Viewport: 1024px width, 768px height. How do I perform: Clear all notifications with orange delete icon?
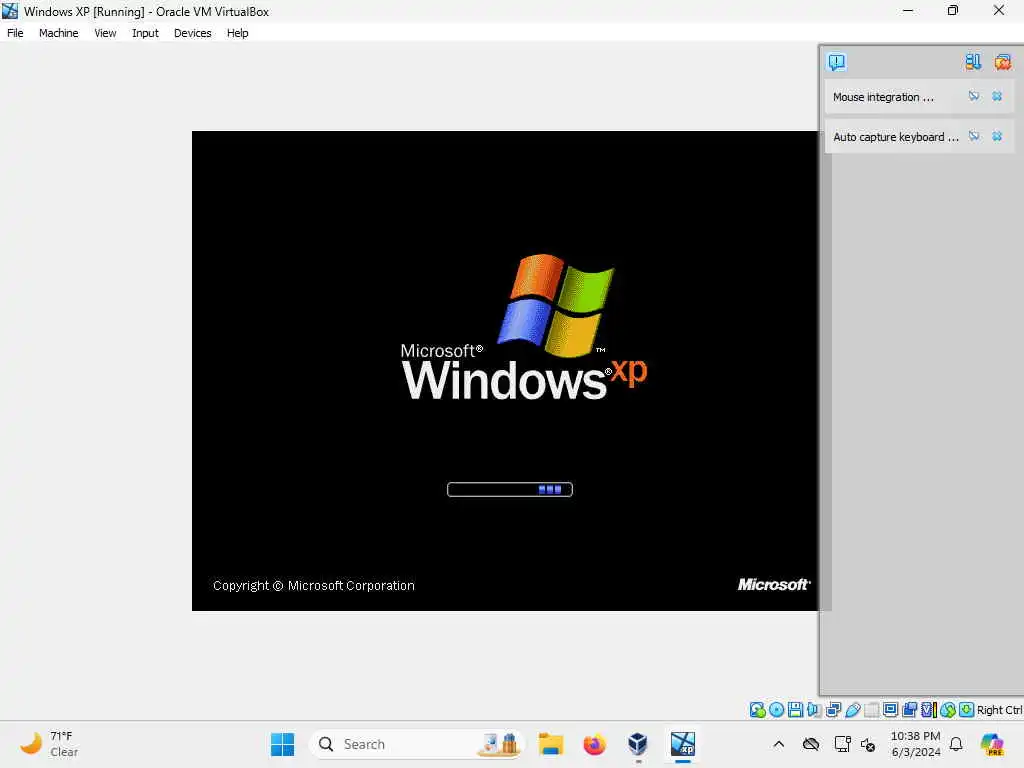click(x=1002, y=62)
